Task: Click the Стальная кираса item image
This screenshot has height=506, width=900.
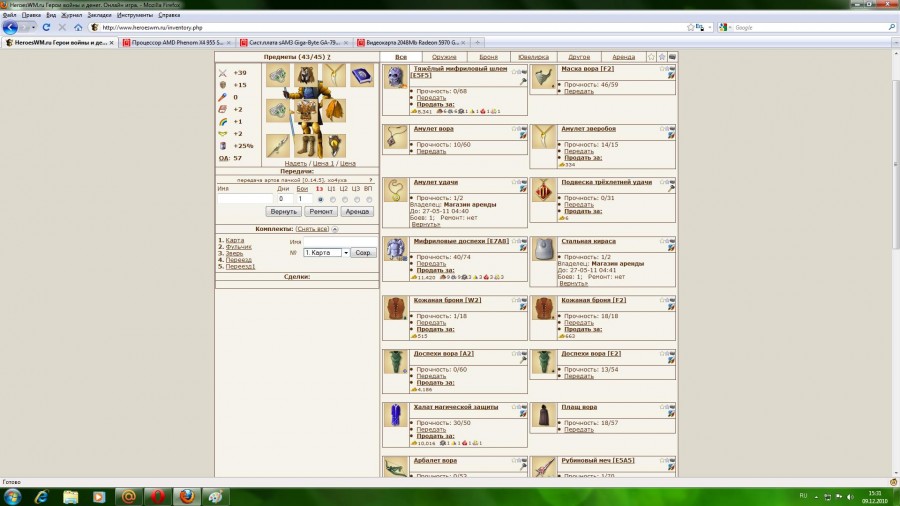Action: click(543, 250)
